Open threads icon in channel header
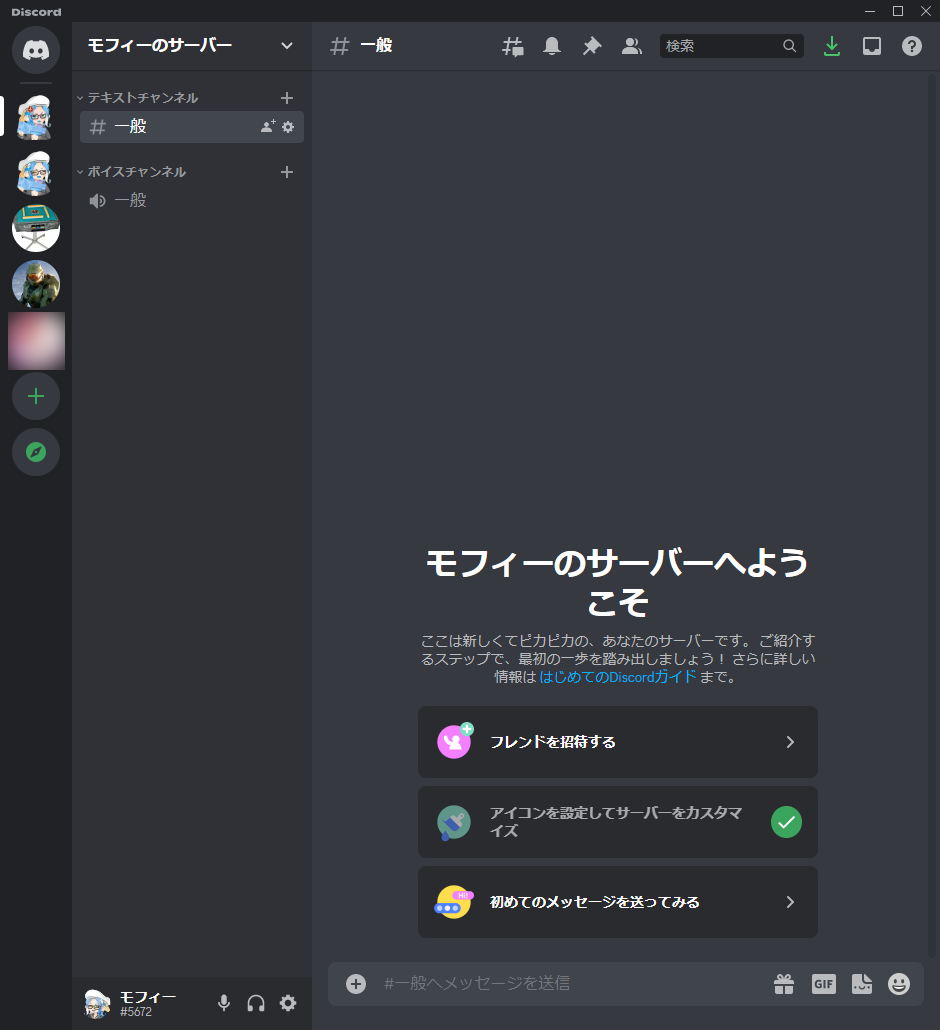 [512, 46]
